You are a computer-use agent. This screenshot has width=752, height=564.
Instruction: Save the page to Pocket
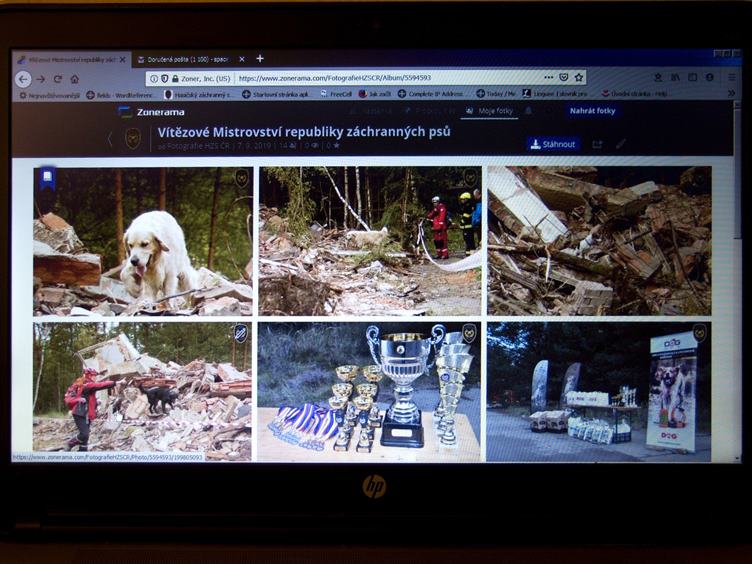tap(564, 77)
